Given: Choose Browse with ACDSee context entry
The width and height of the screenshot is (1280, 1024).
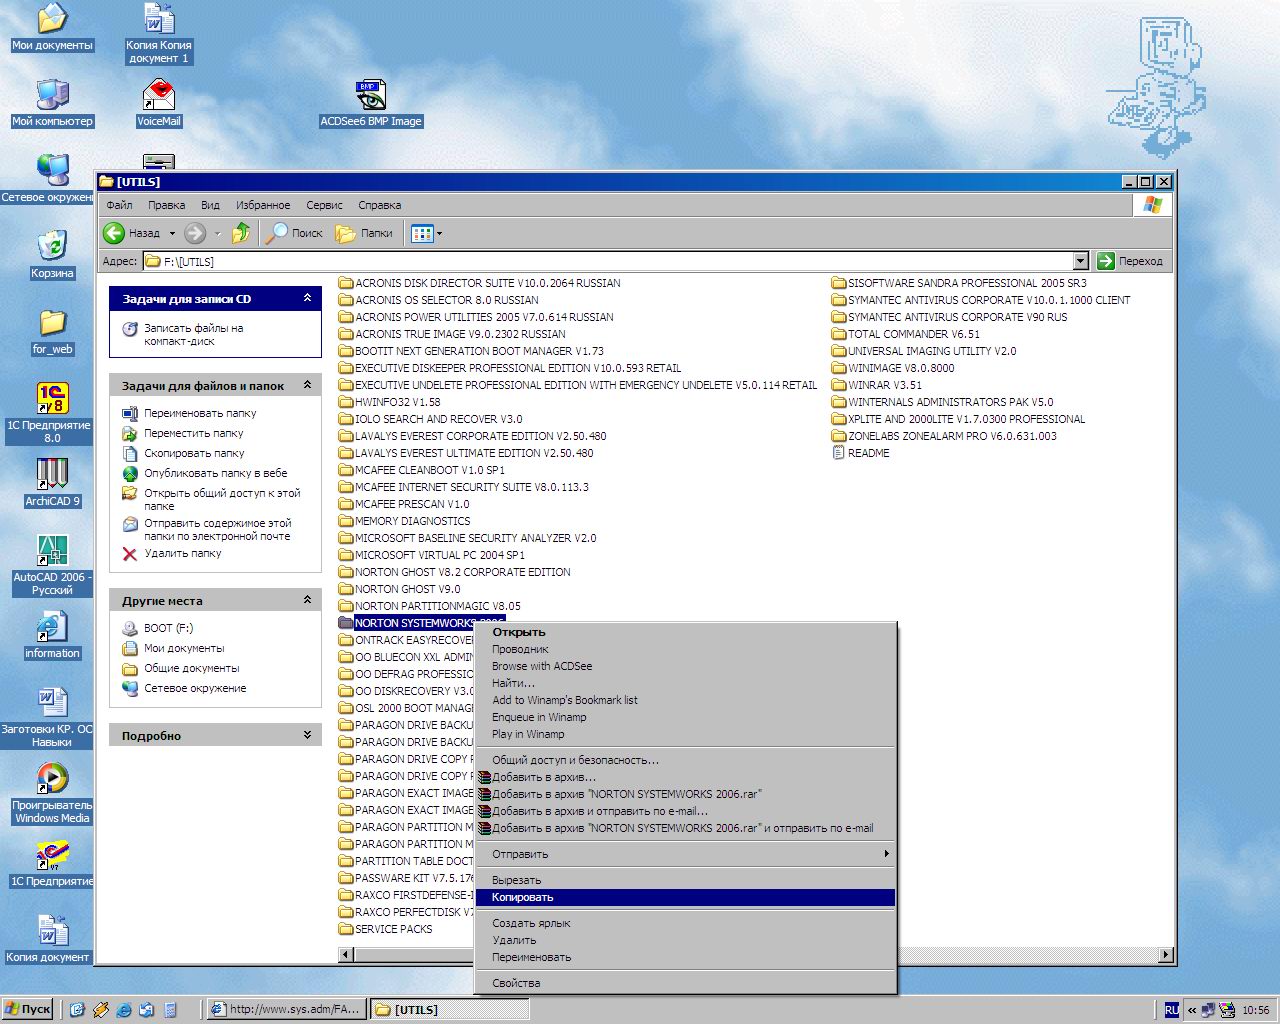Looking at the screenshot, I should tap(685, 666).
